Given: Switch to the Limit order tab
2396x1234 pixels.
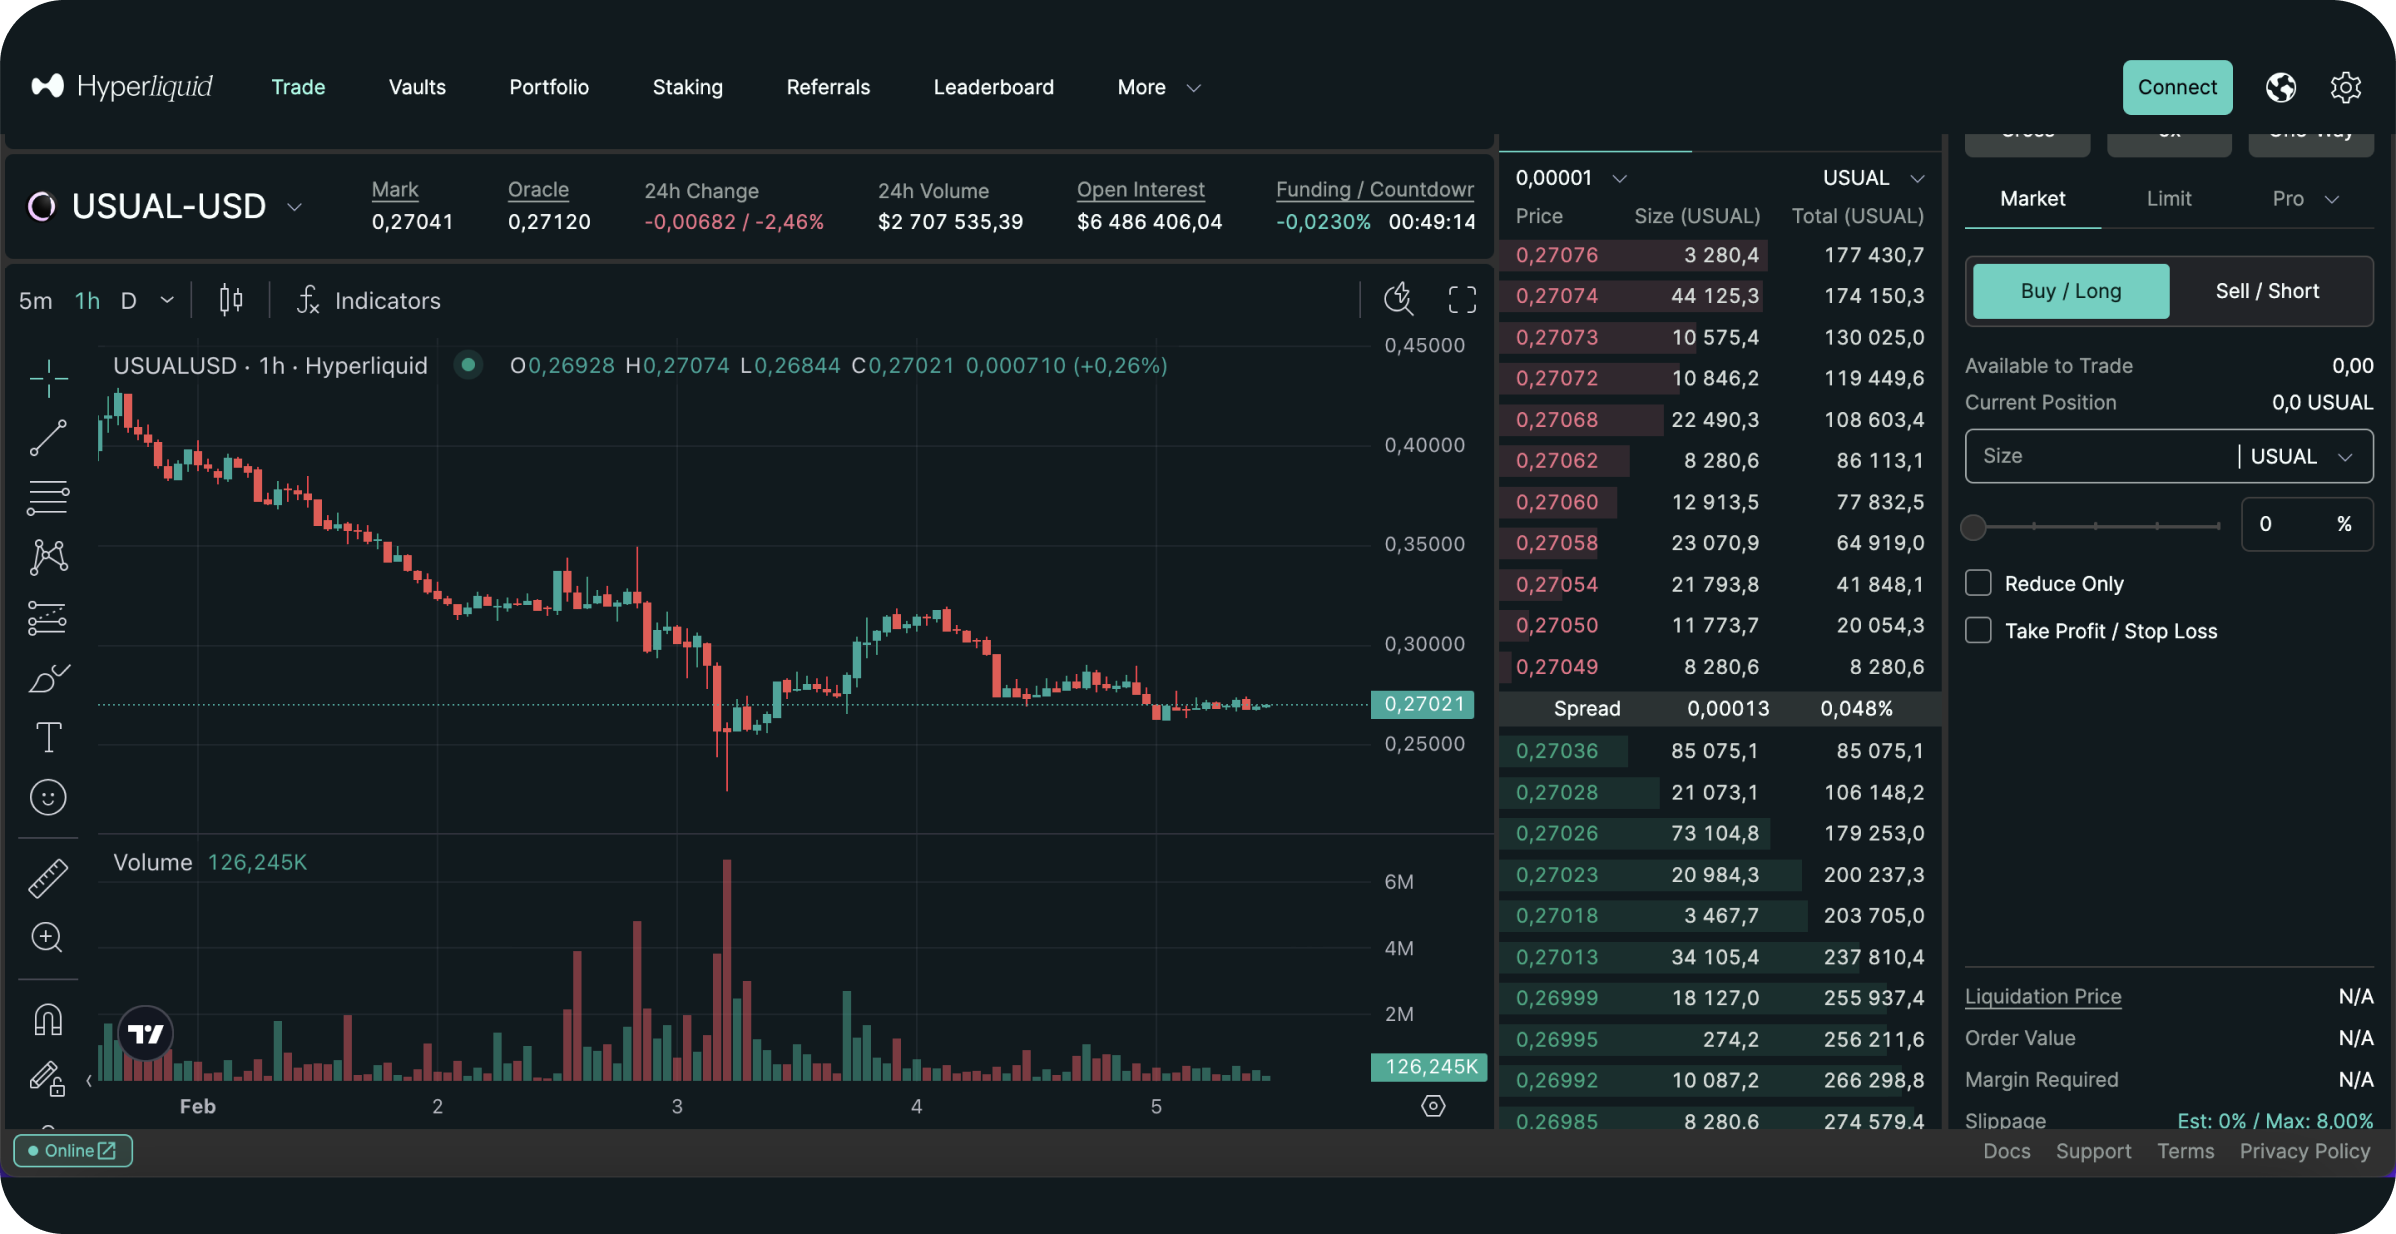Looking at the screenshot, I should 2169,199.
